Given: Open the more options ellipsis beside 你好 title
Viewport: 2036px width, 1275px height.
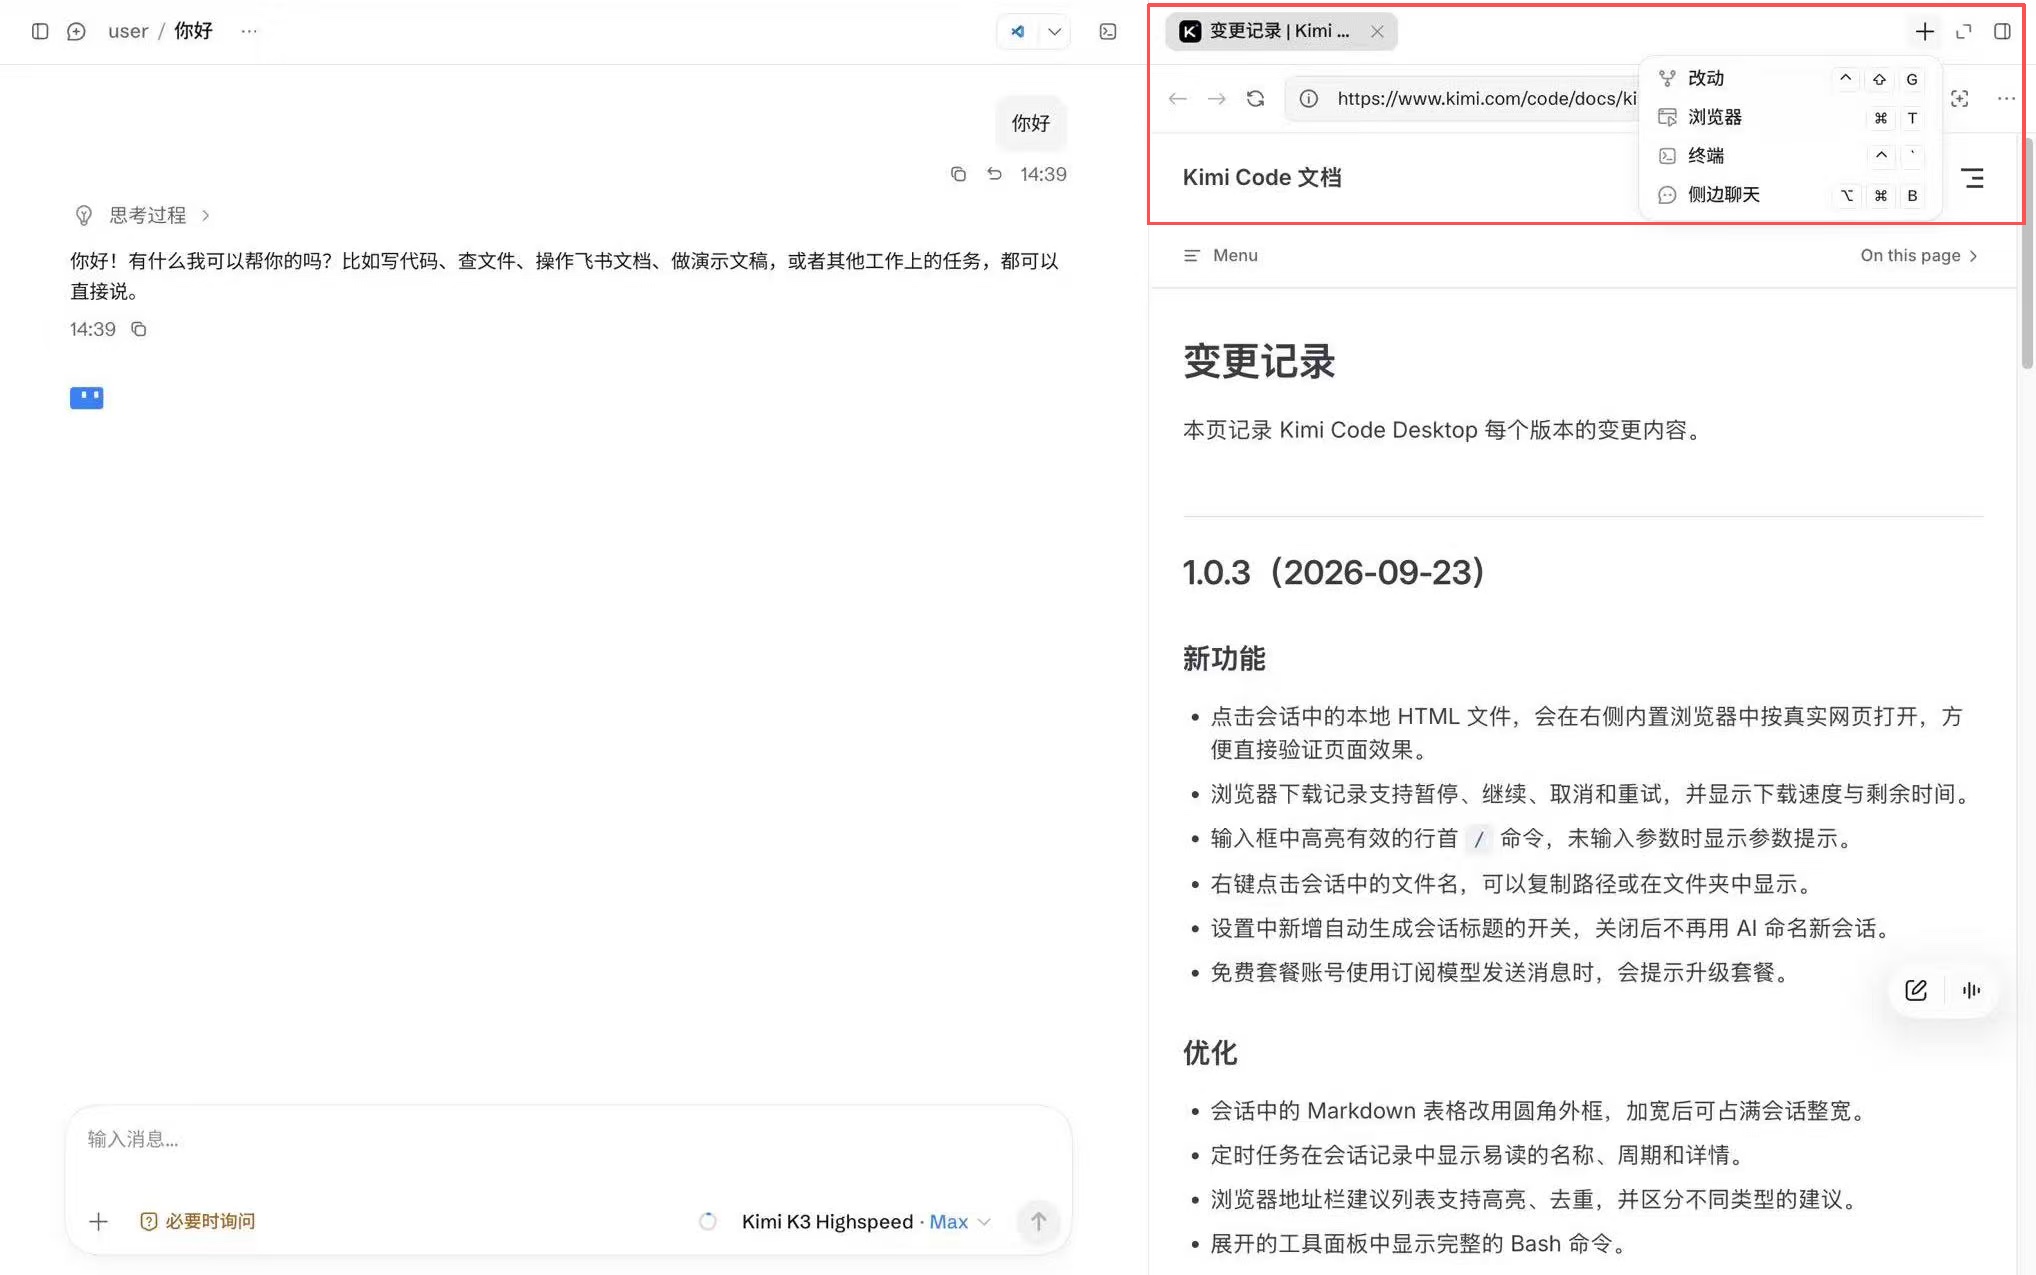Looking at the screenshot, I should pyautogui.click(x=249, y=31).
